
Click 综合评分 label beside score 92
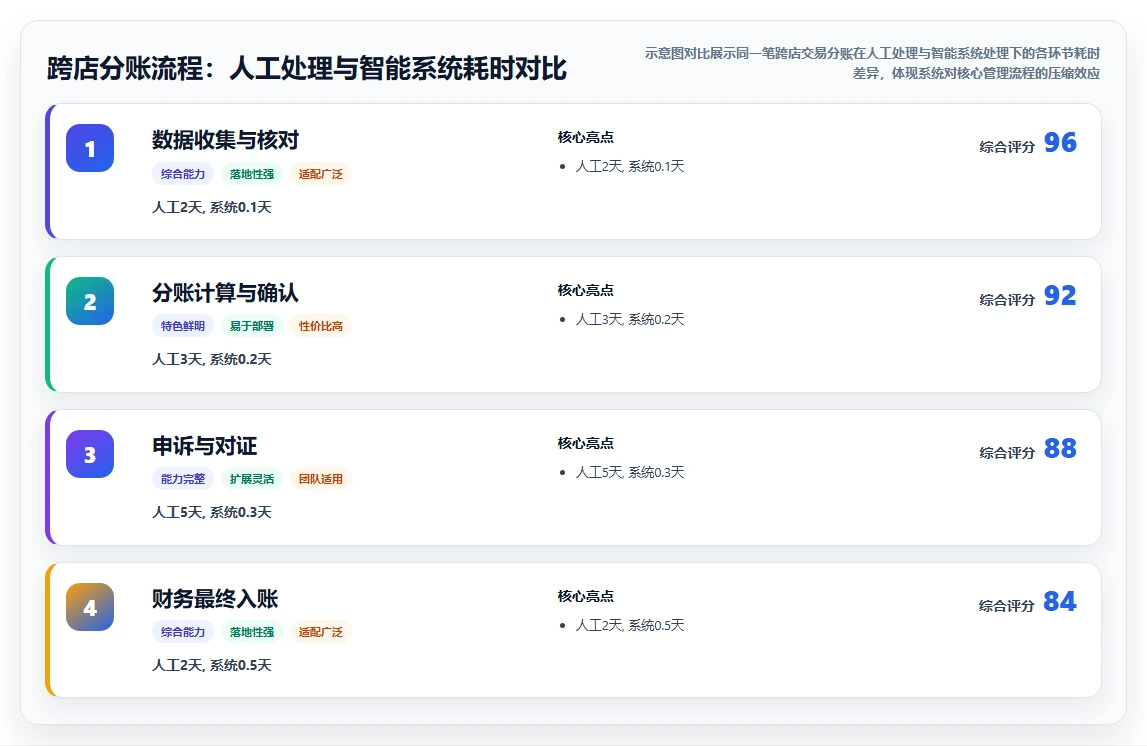[x=1007, y=300]
